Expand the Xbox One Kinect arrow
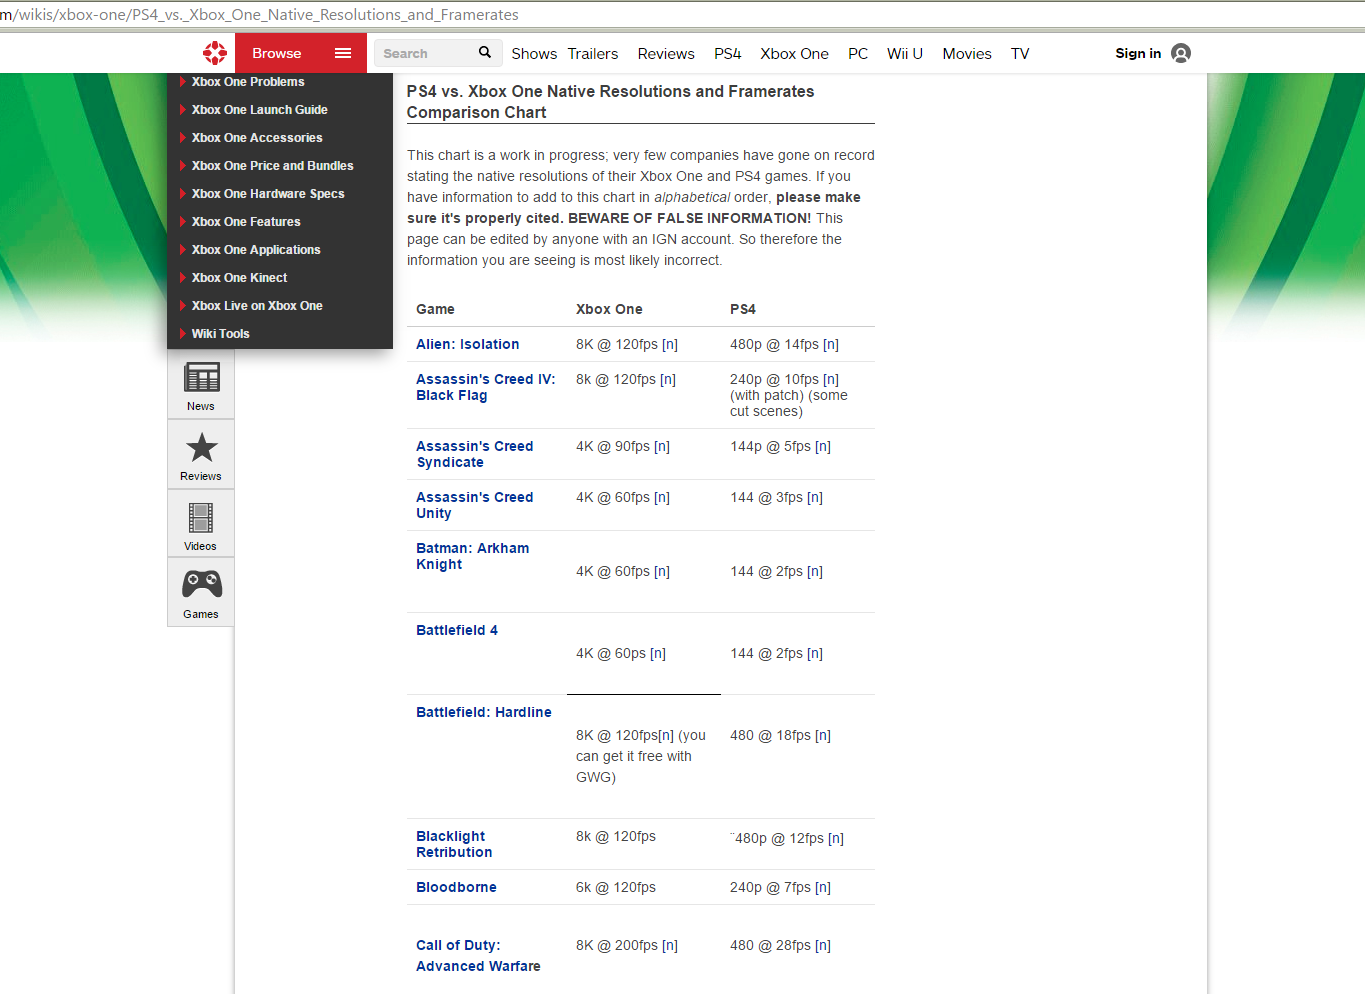Image resolution: width=1365 pixels, height=994 pixels. pyautogui.click(x=182, y=278)
